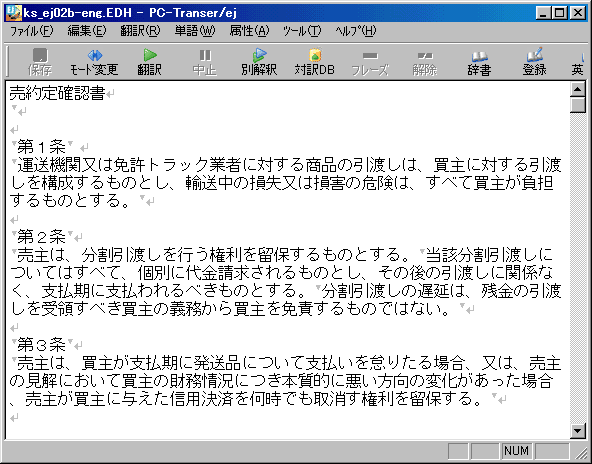Click the vertical scrollbar down arrow
The width and height of the screenshot is (592, 464).
coord(578,430)
